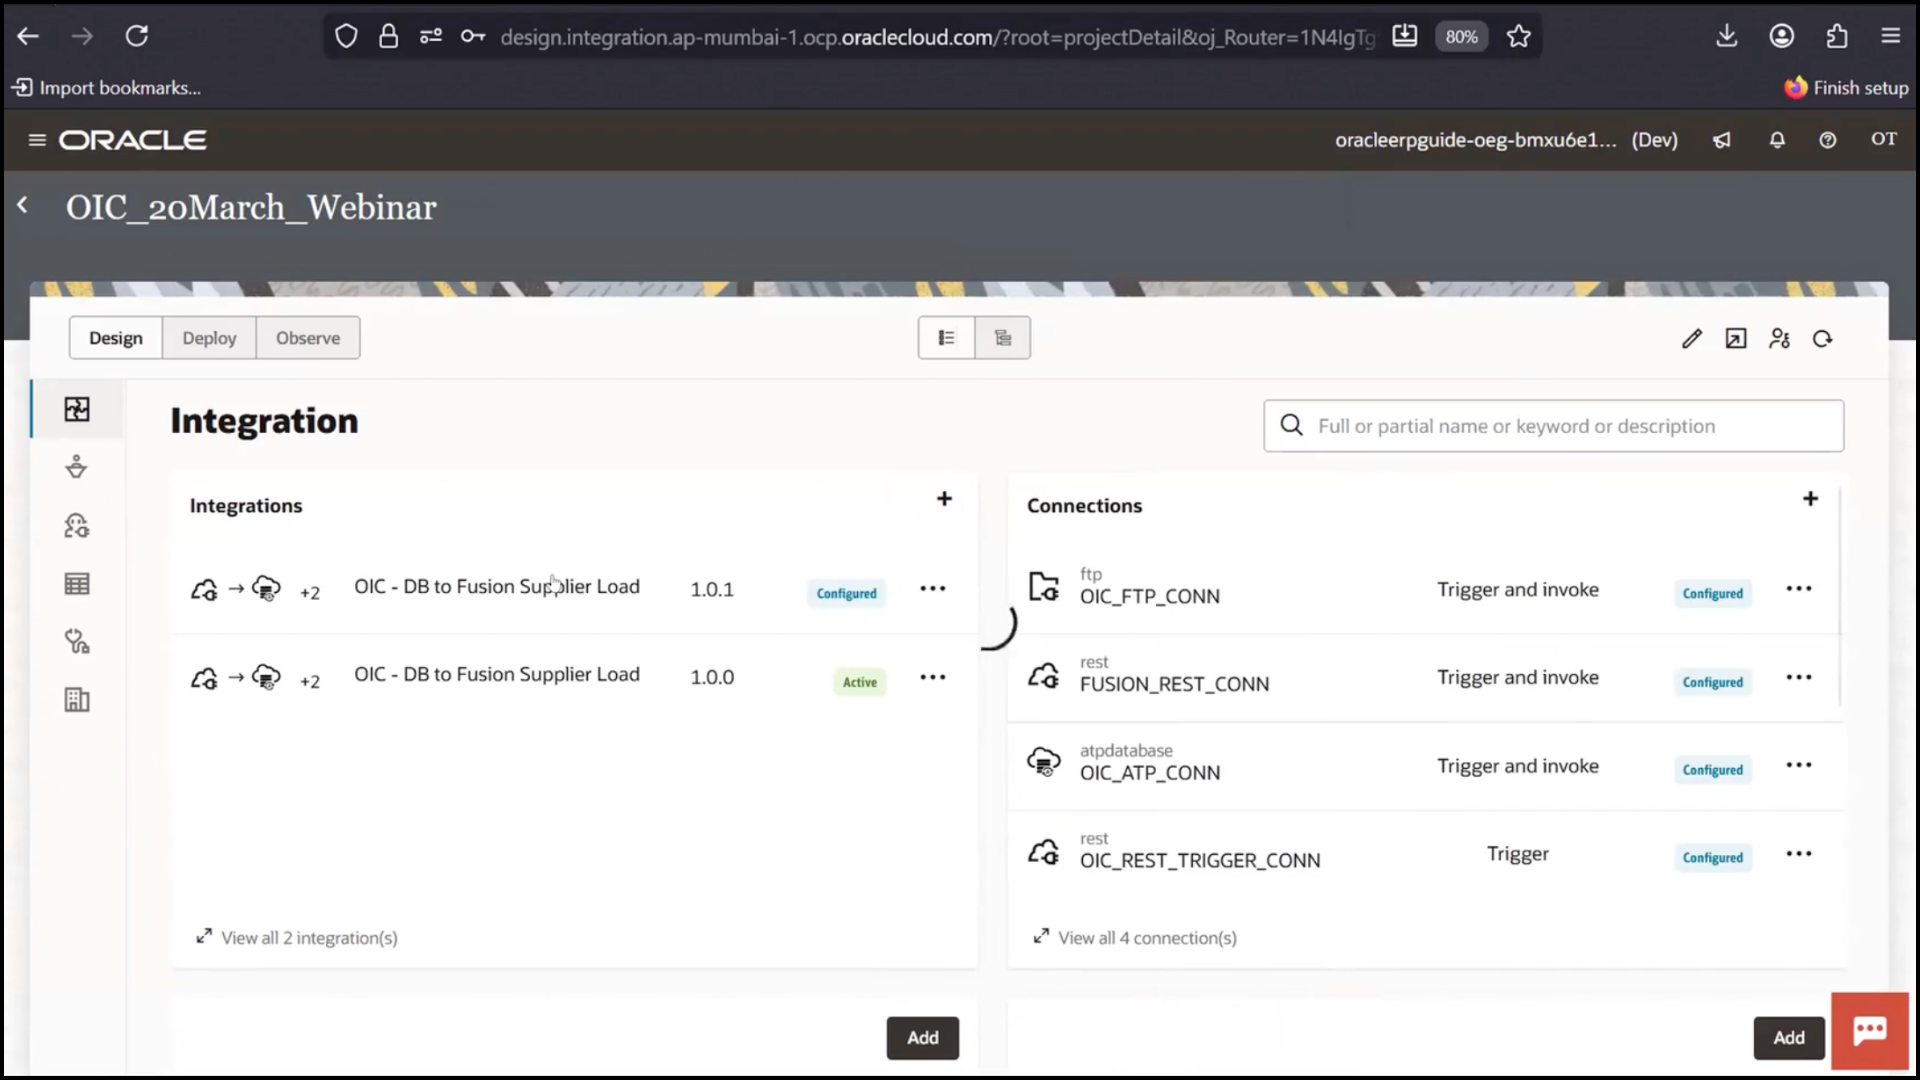
Task: Reload the page with refresh icon
Action: [137, 37]
